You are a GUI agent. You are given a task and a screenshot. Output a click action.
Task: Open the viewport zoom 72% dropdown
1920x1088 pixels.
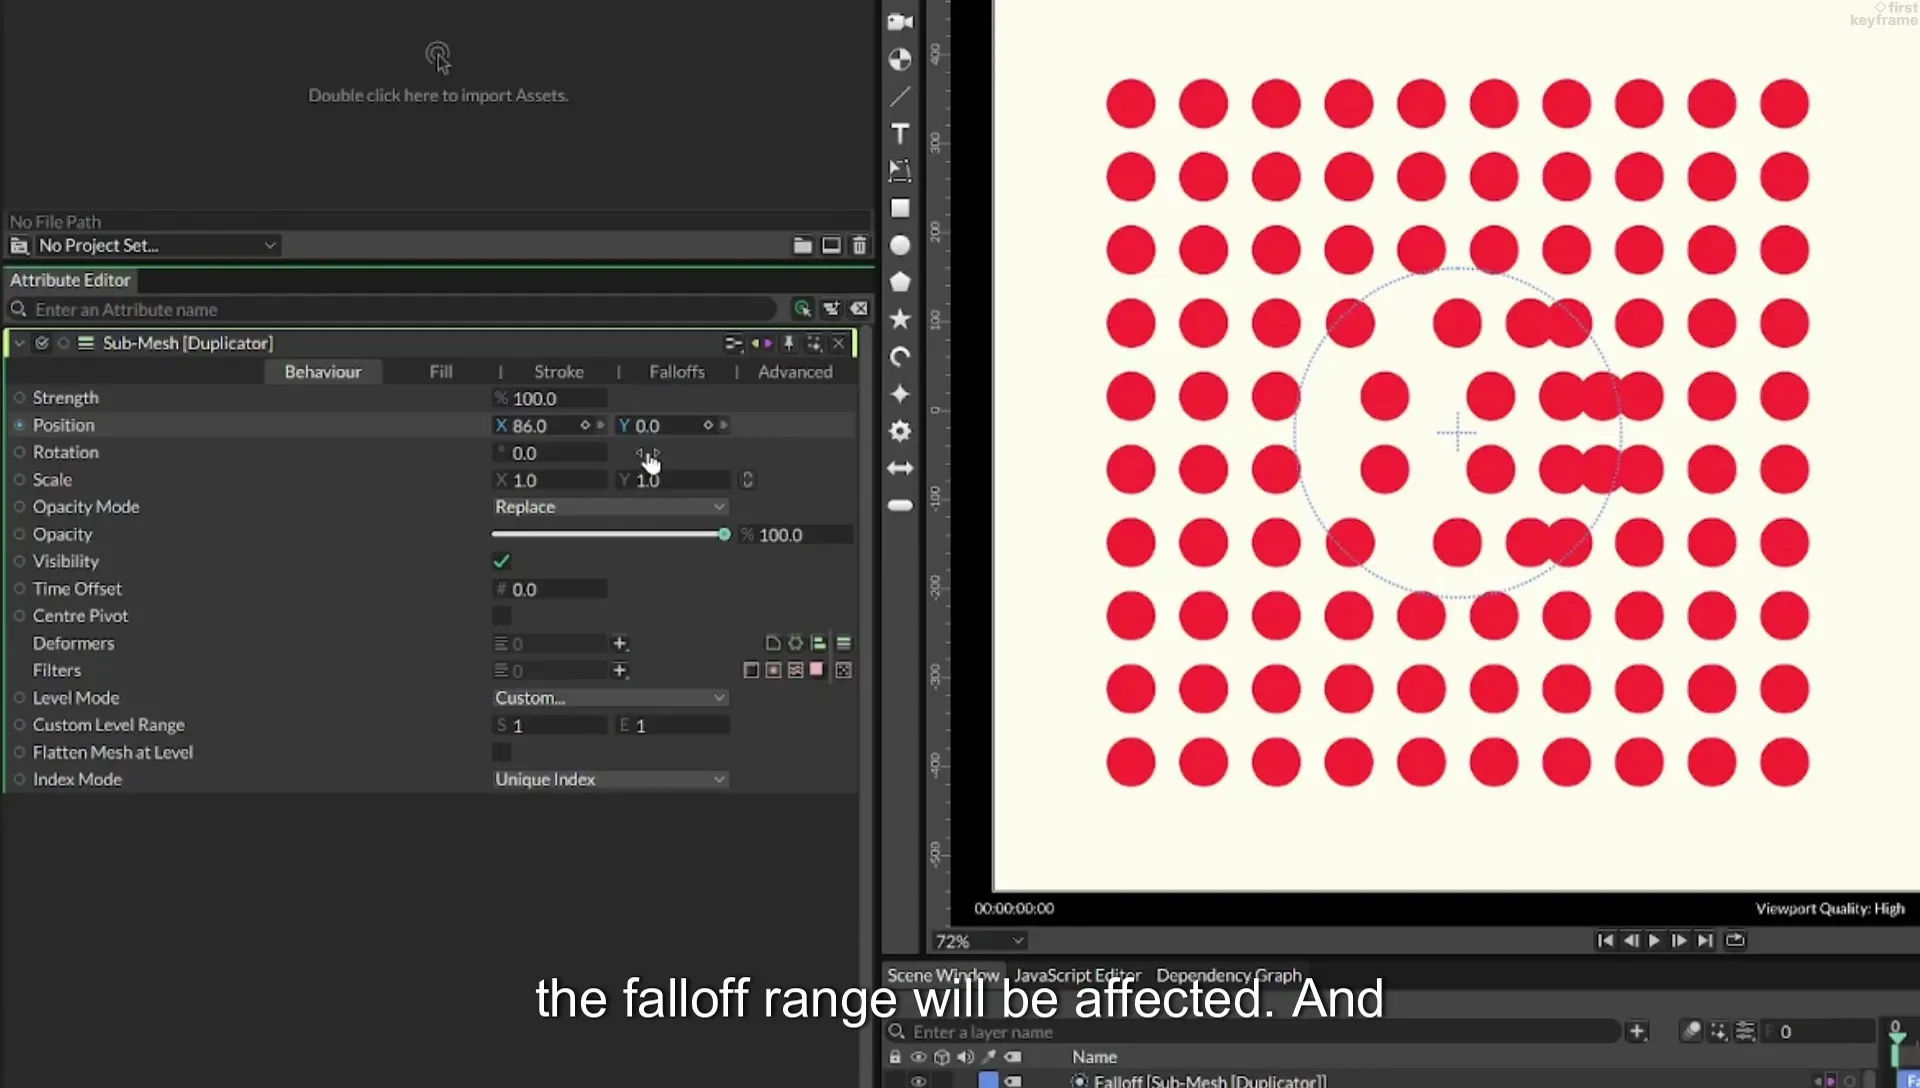point(979,941)
